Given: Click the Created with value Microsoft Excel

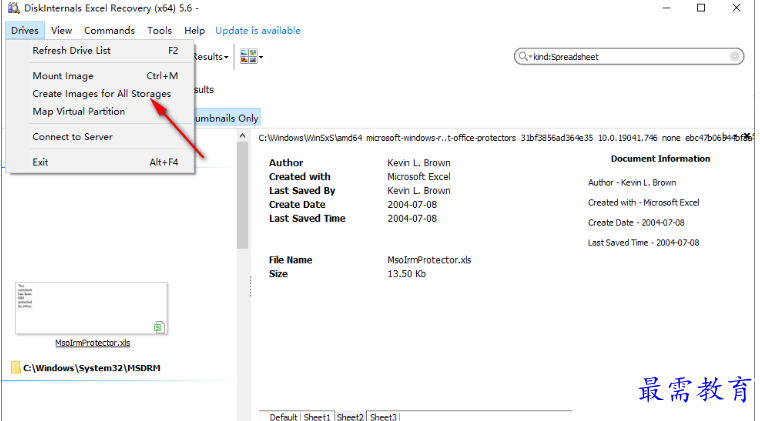Looking at the screenshot, I should [419, 177].
